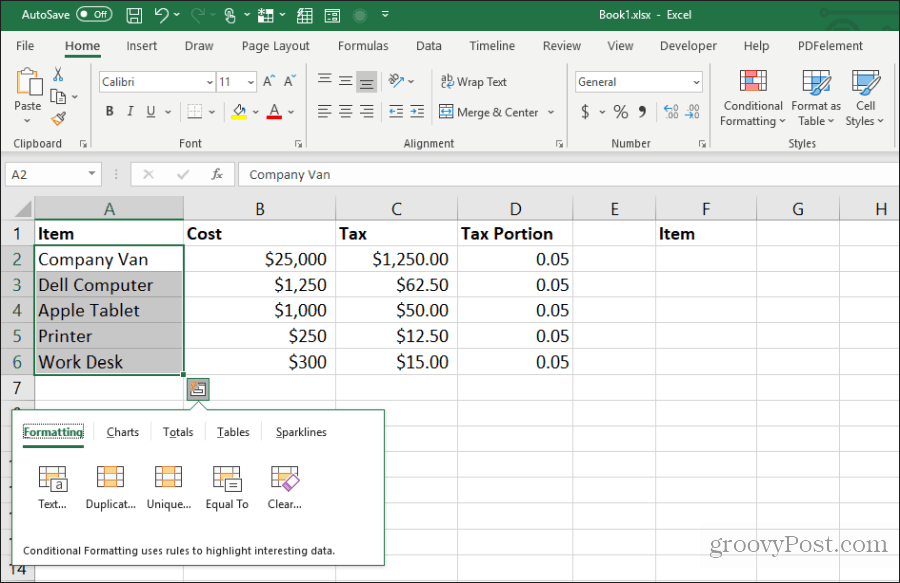
Task: Click the formula bar showing Company Van
Action: point(568,174)
